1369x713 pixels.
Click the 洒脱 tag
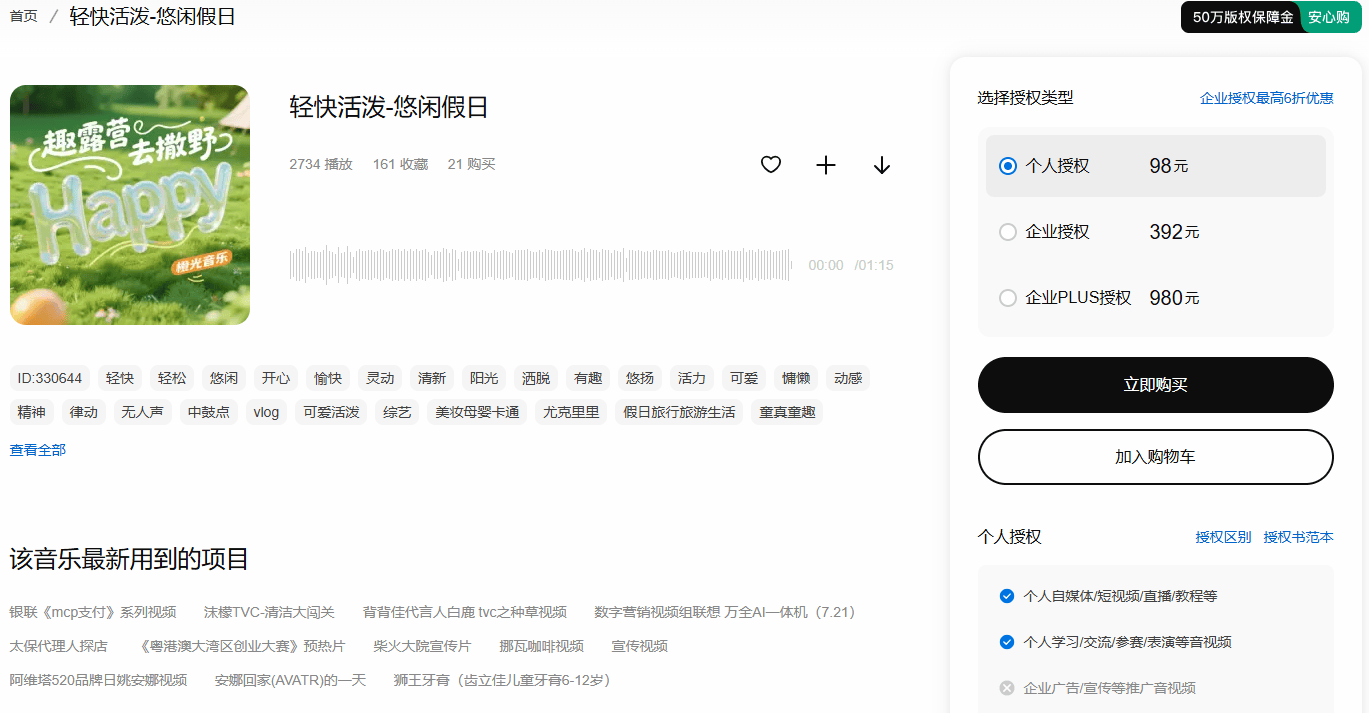coord(536,378)
